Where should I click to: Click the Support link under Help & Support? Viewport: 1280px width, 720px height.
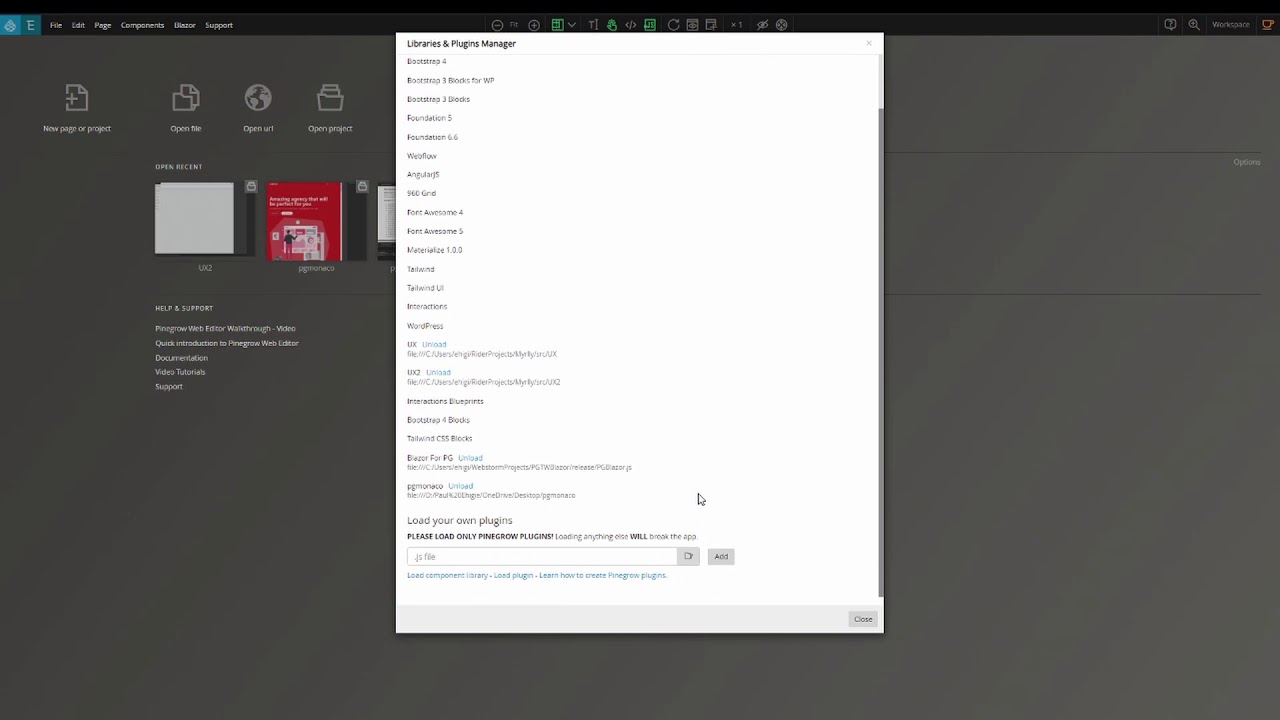click(x=169, y=387)
